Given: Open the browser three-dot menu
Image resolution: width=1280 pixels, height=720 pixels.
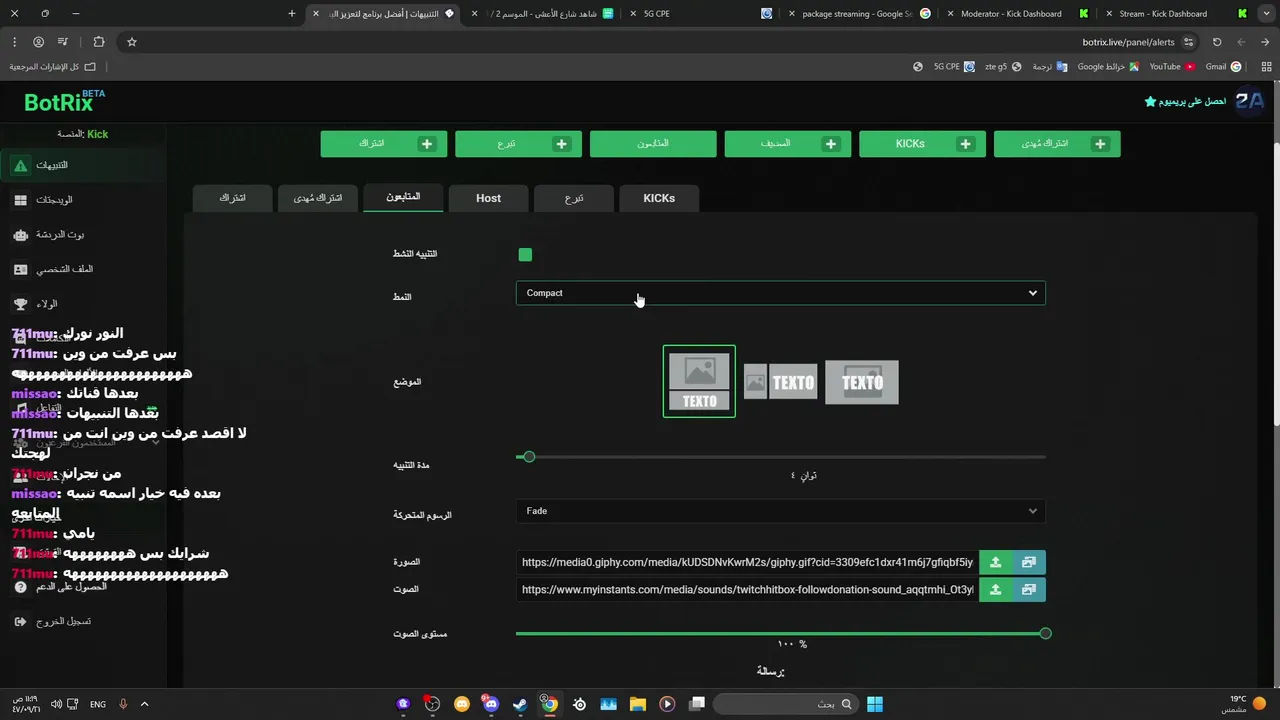Looking at the screenshot, I should 14,42.
